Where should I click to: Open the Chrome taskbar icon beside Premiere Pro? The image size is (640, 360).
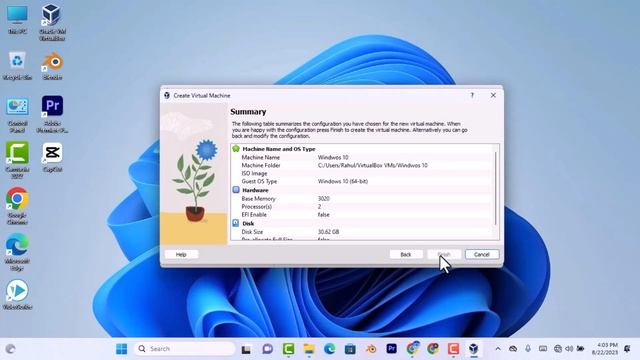click(412, 348)
